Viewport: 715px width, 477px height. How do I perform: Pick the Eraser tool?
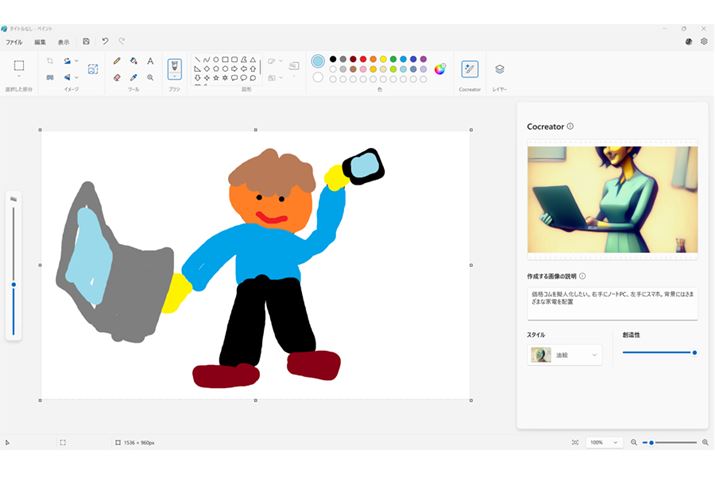pyautogui.click(x=117, y=77)
